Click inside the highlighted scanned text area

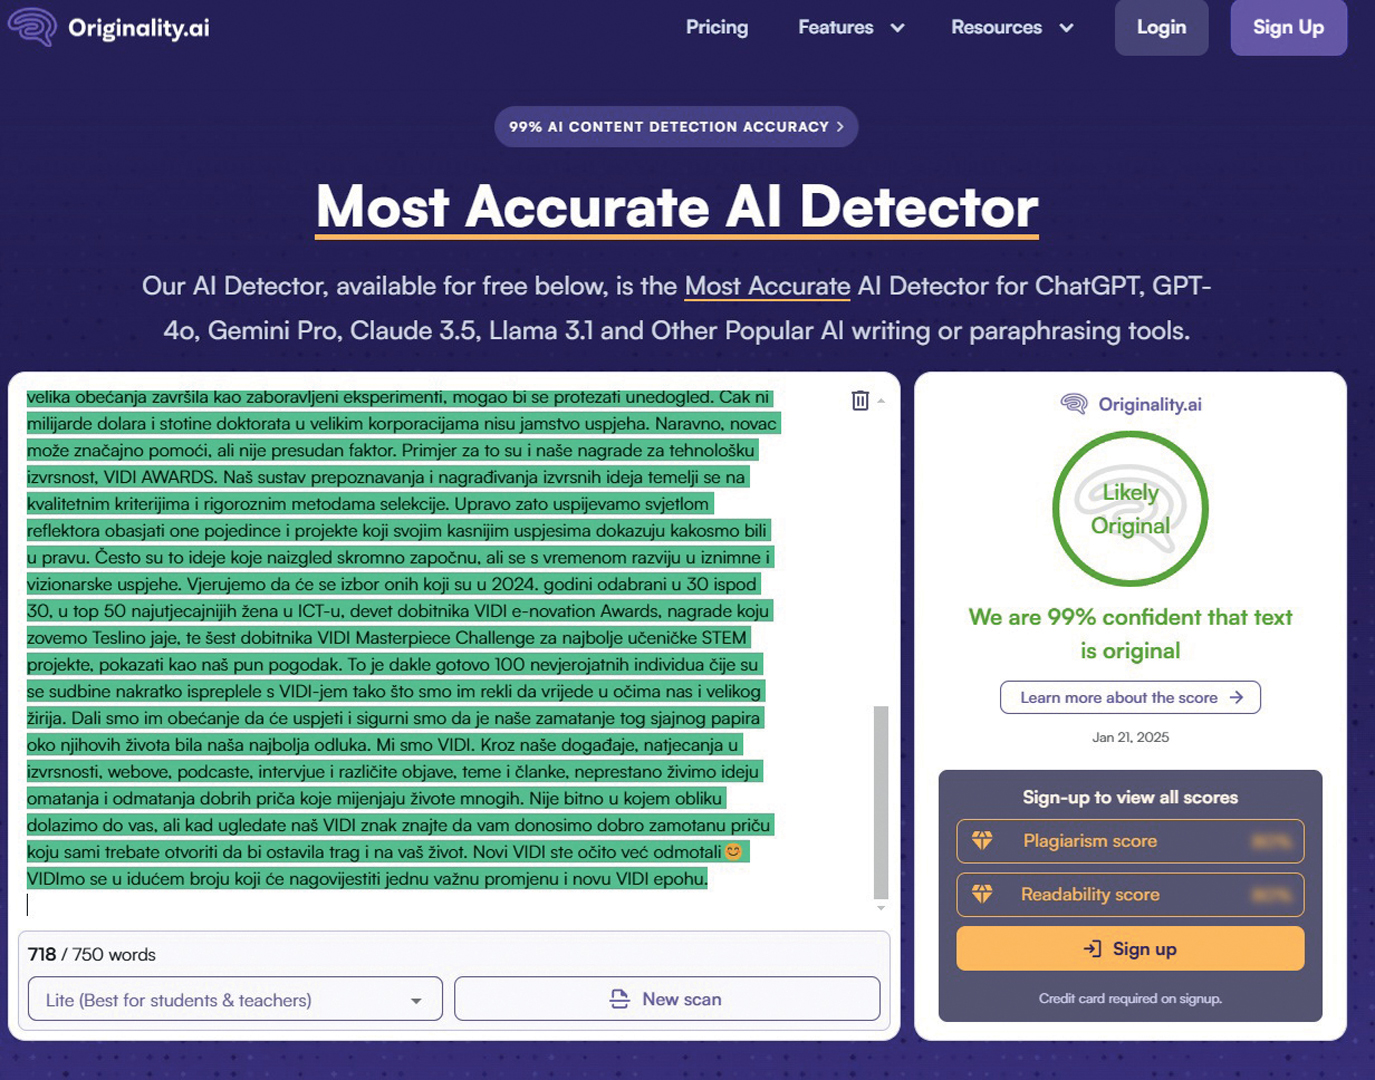point(400,640)
